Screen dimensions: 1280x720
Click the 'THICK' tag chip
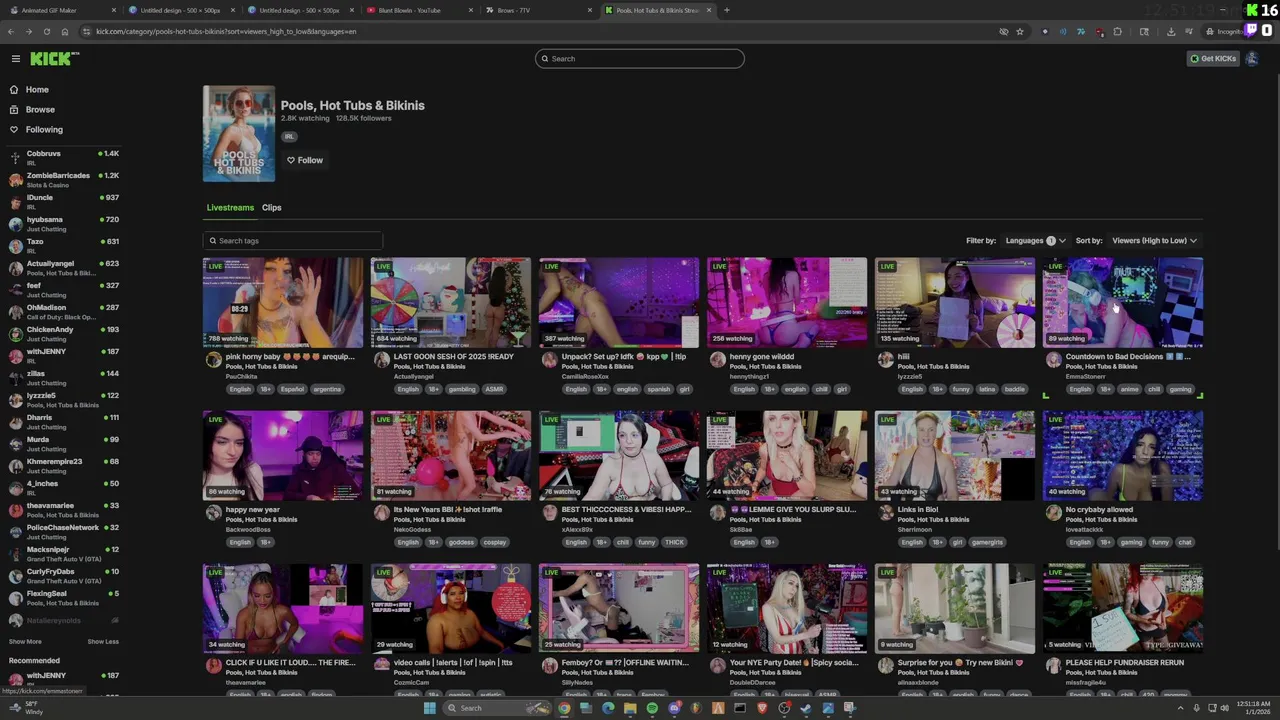pyautogui.click(x=674, y=543)
